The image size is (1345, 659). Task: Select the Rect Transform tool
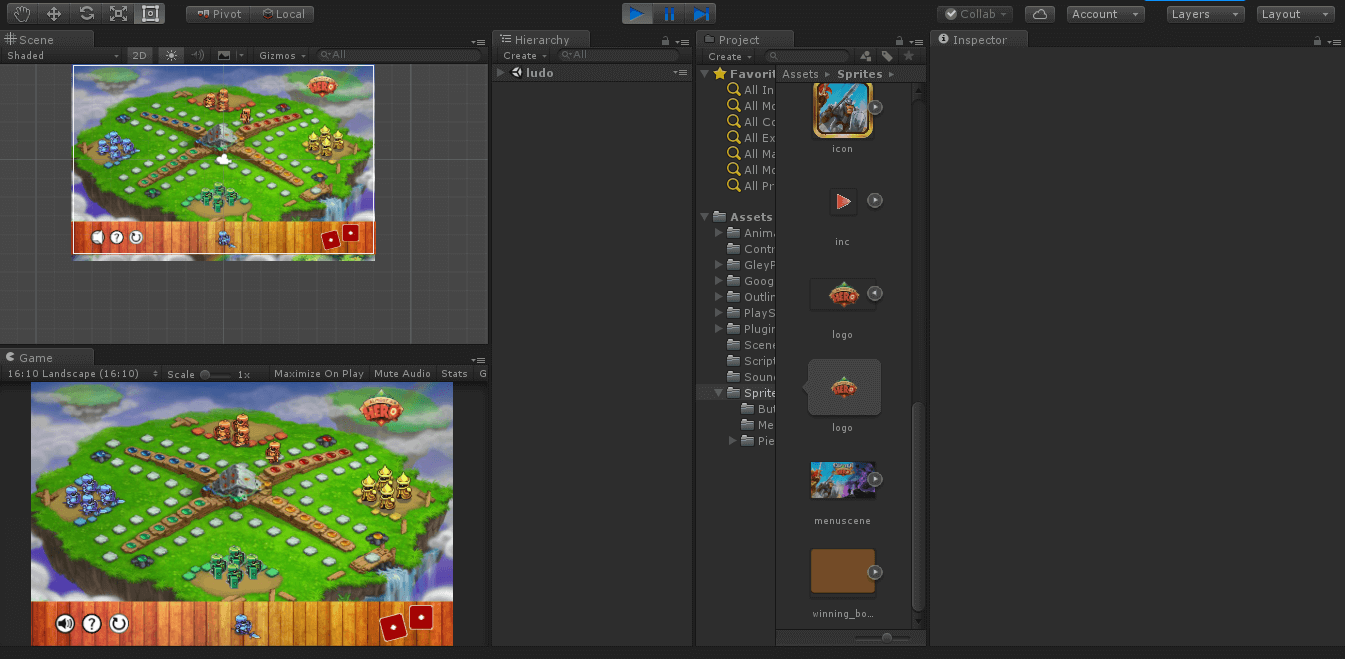151,14
